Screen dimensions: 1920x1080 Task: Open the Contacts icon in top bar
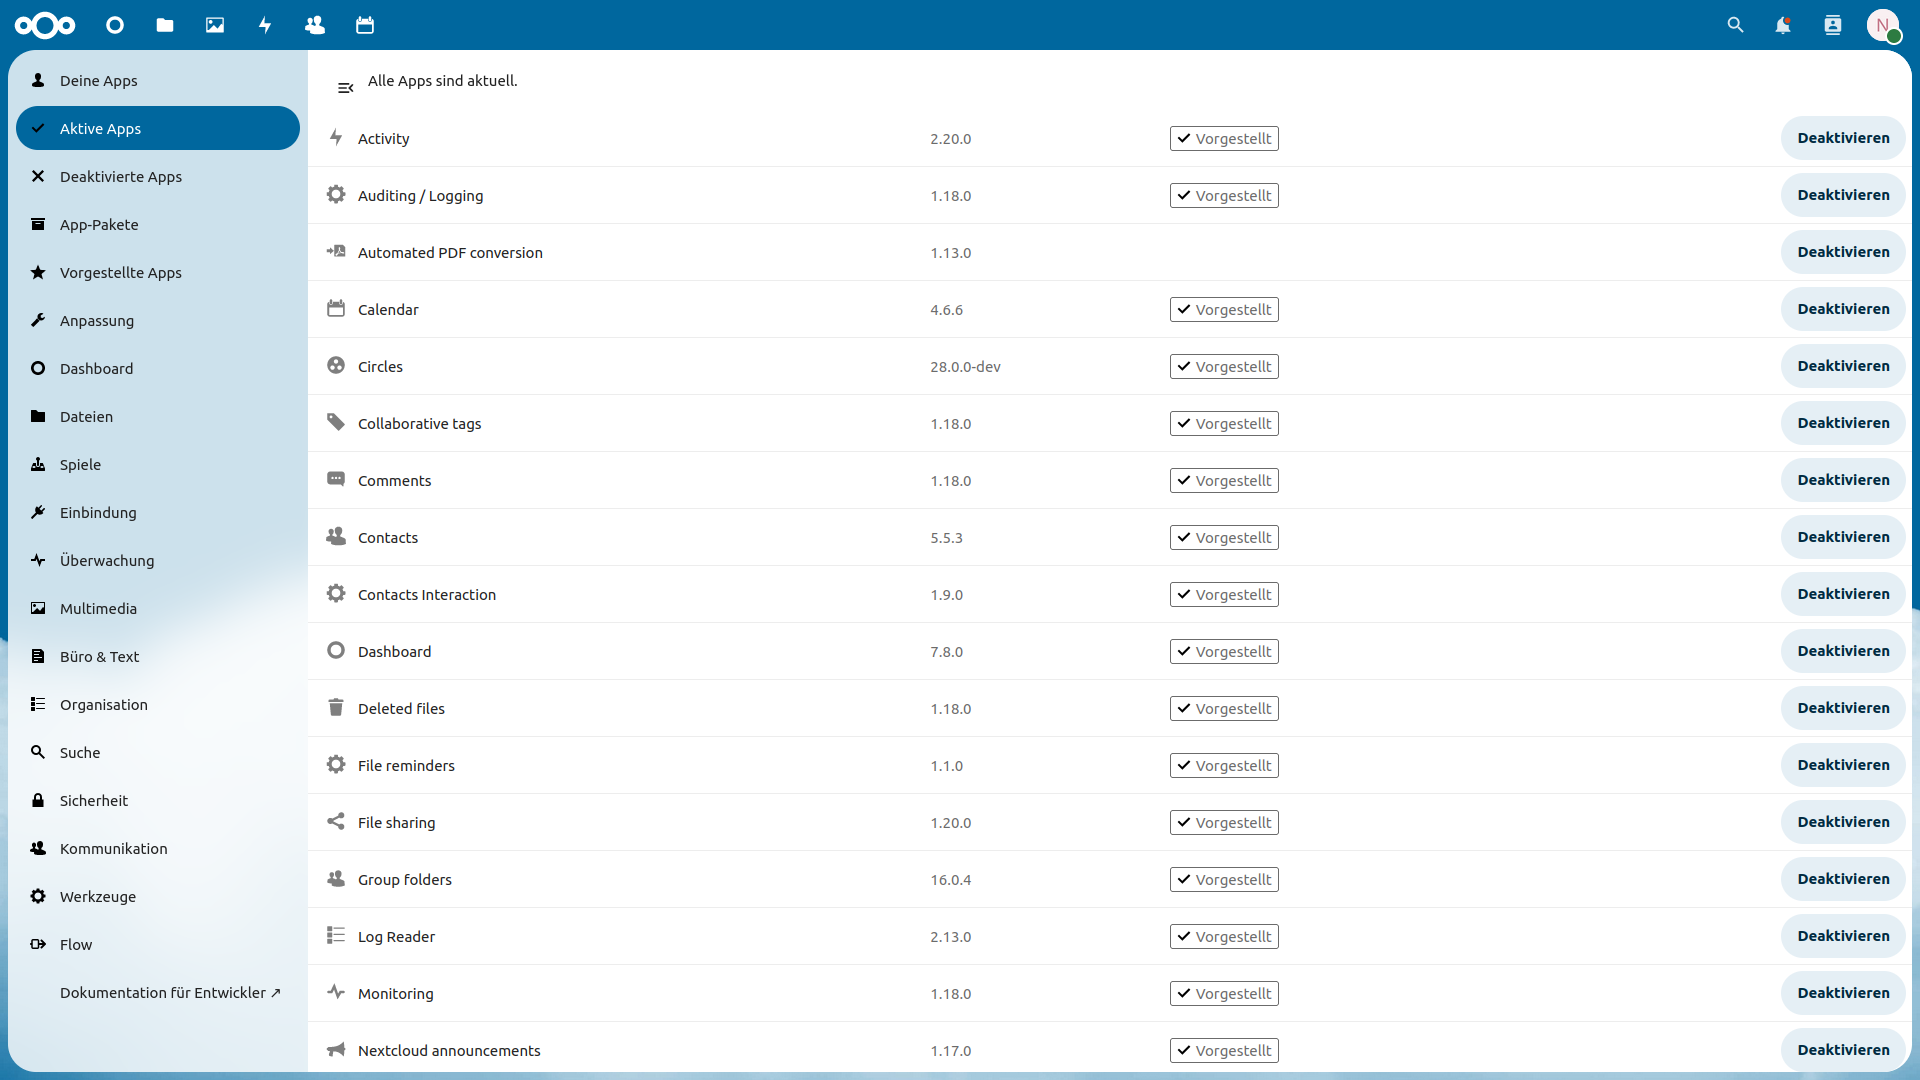pyautogui.click(x=315, y=25)
